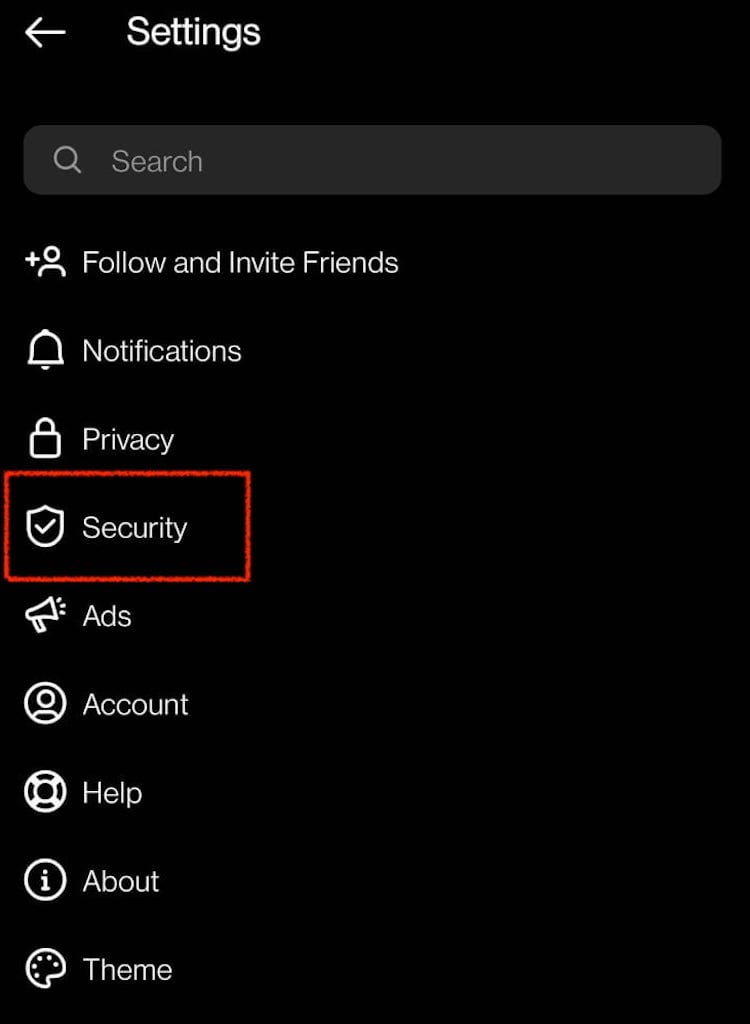Choose the Account text label
The width and height of the screenshot is (750, 1024).
click(x=136, y=705)
